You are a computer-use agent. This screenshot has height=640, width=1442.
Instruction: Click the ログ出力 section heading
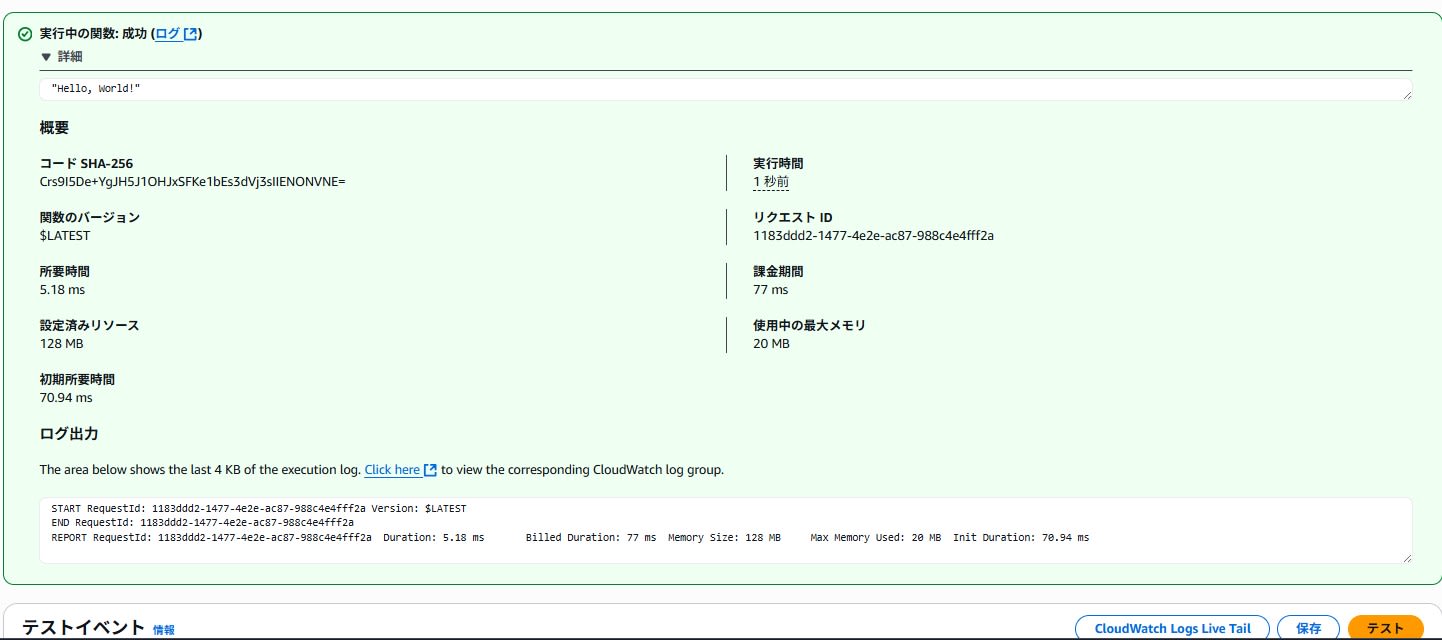(x=69, y=434)
